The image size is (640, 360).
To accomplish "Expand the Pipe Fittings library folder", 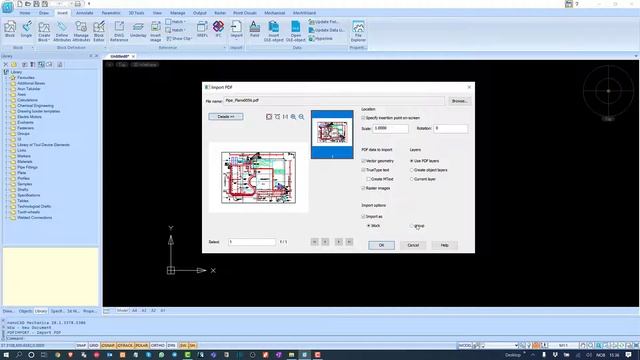I will [6, 167].
